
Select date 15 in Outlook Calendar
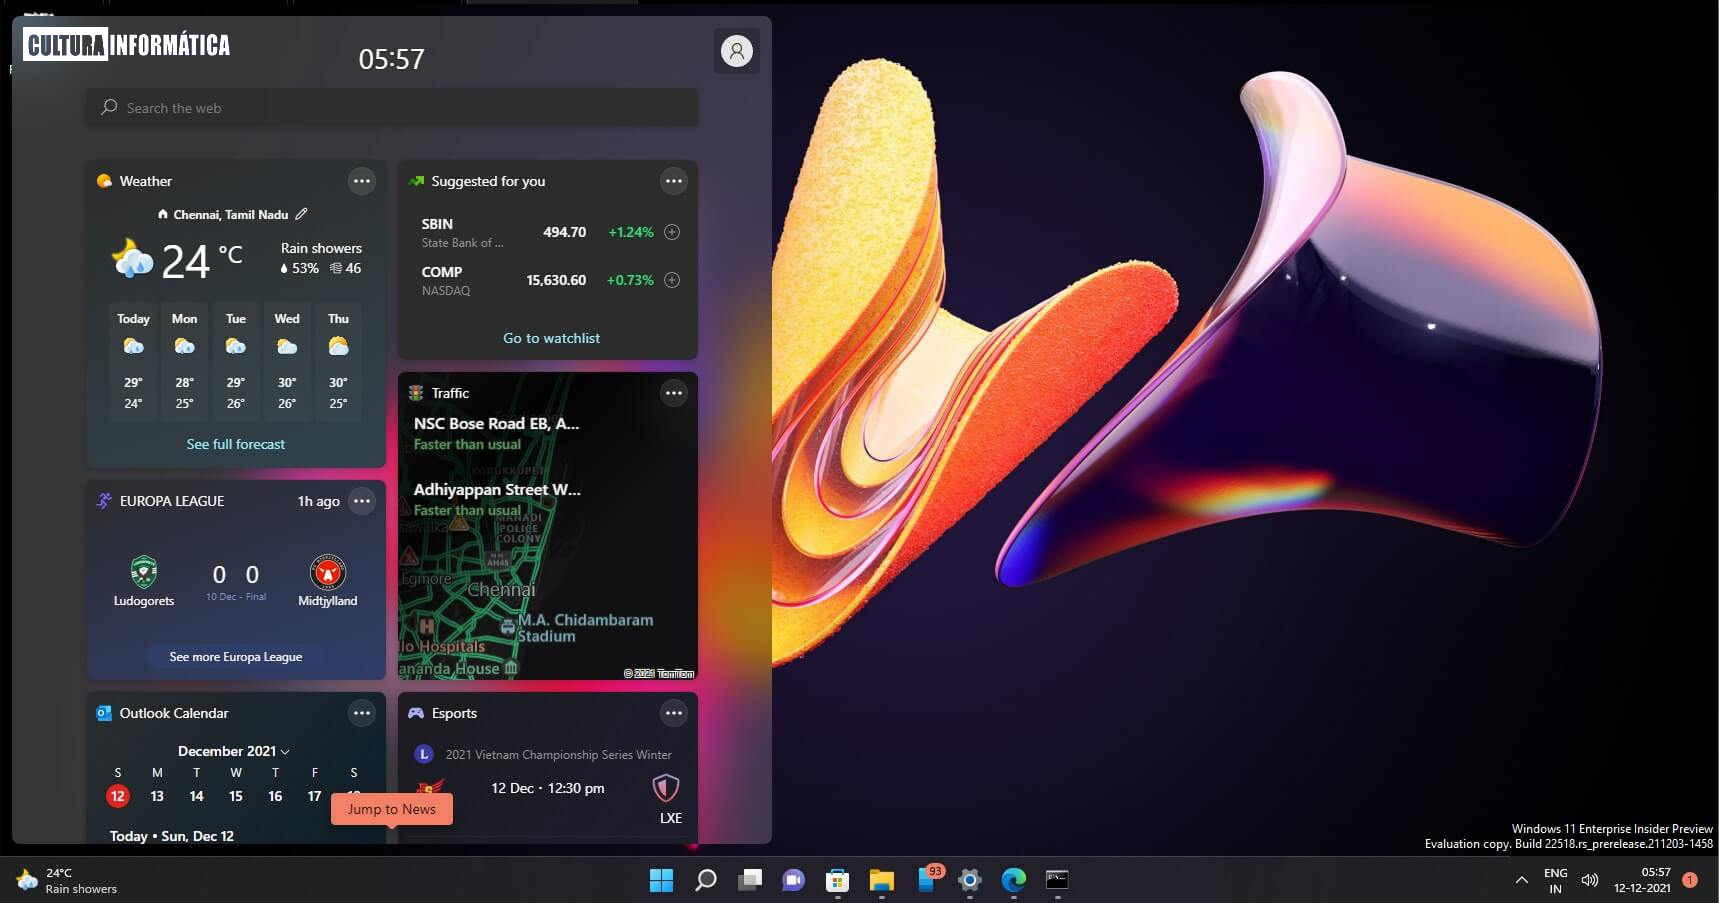coord(236,796)
